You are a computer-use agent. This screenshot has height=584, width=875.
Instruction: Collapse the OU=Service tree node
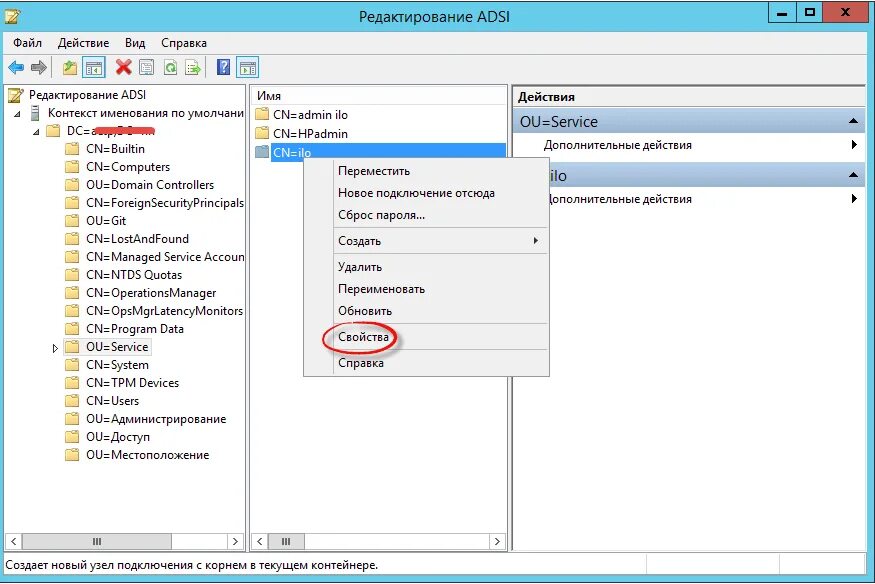click(57, 347)
